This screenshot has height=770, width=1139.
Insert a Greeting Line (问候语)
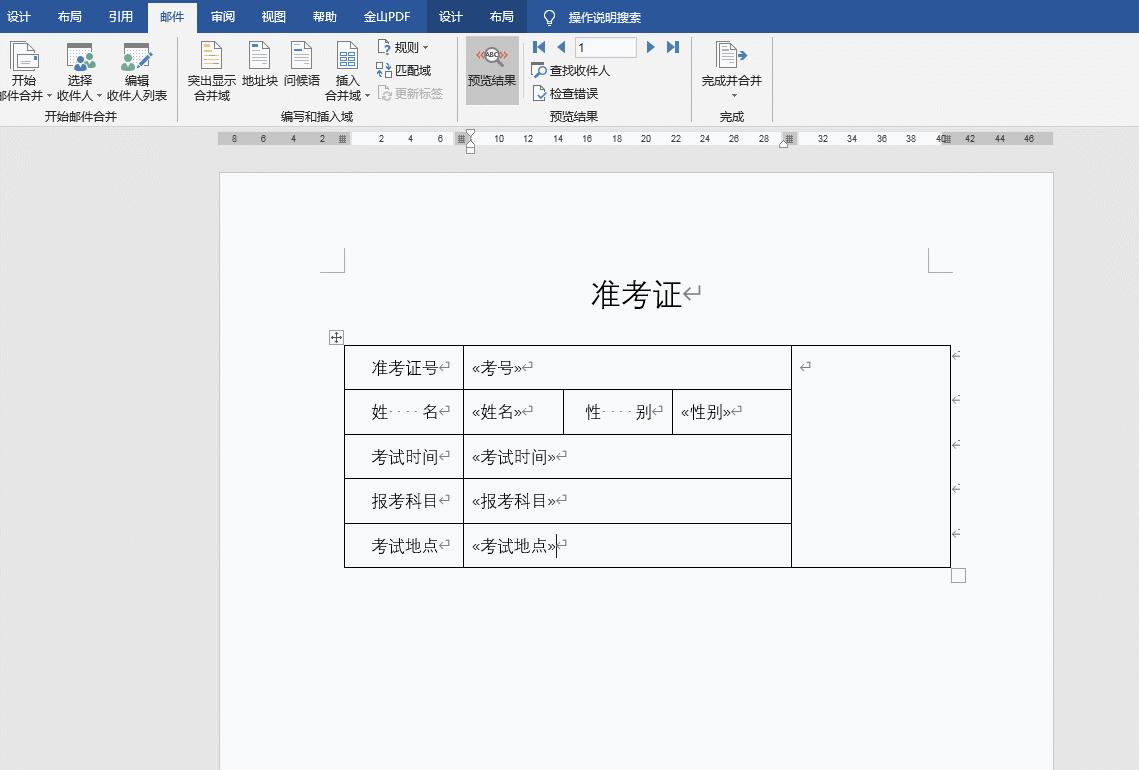point(301,68)
